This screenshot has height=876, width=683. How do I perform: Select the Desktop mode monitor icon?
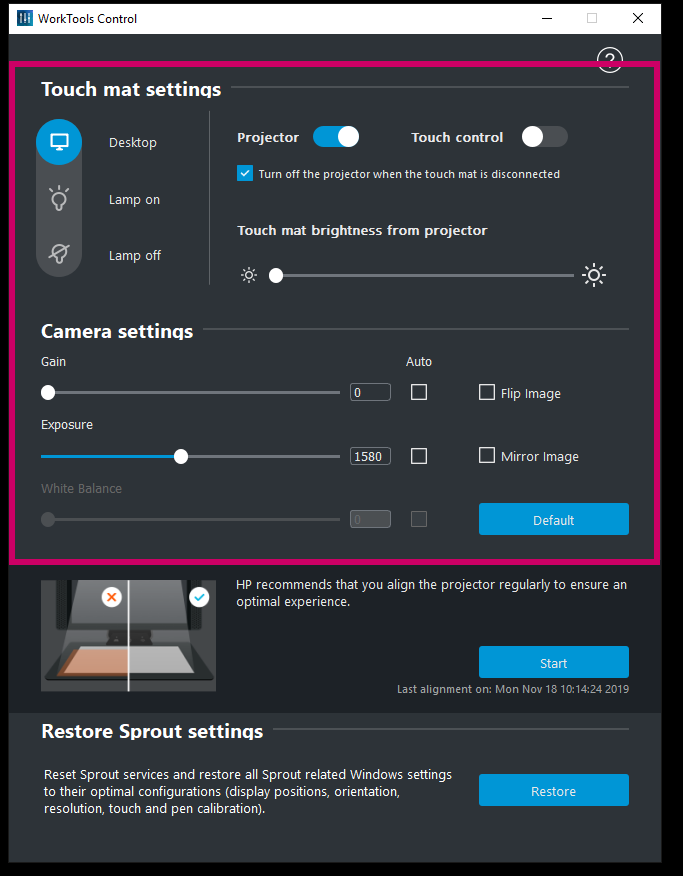[x=59, y=142]
